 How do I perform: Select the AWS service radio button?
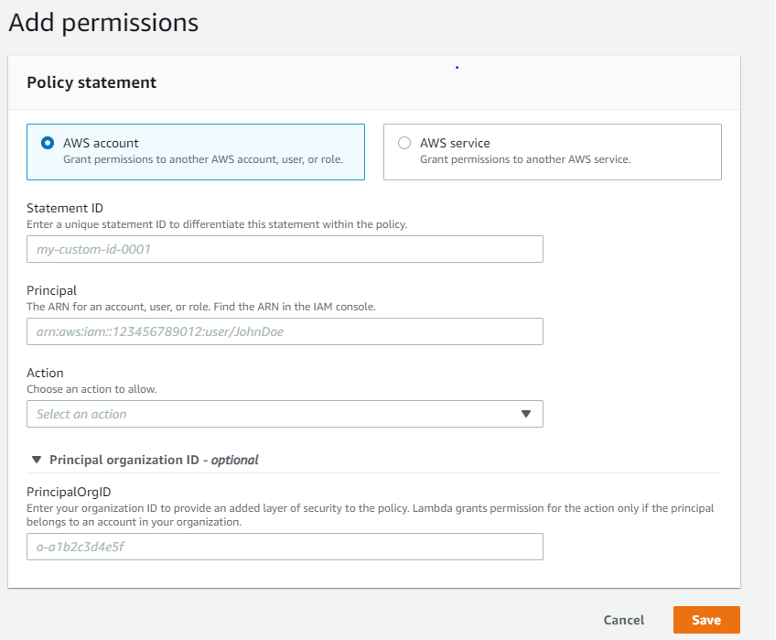pyautogui.click(x=404, y=143)
